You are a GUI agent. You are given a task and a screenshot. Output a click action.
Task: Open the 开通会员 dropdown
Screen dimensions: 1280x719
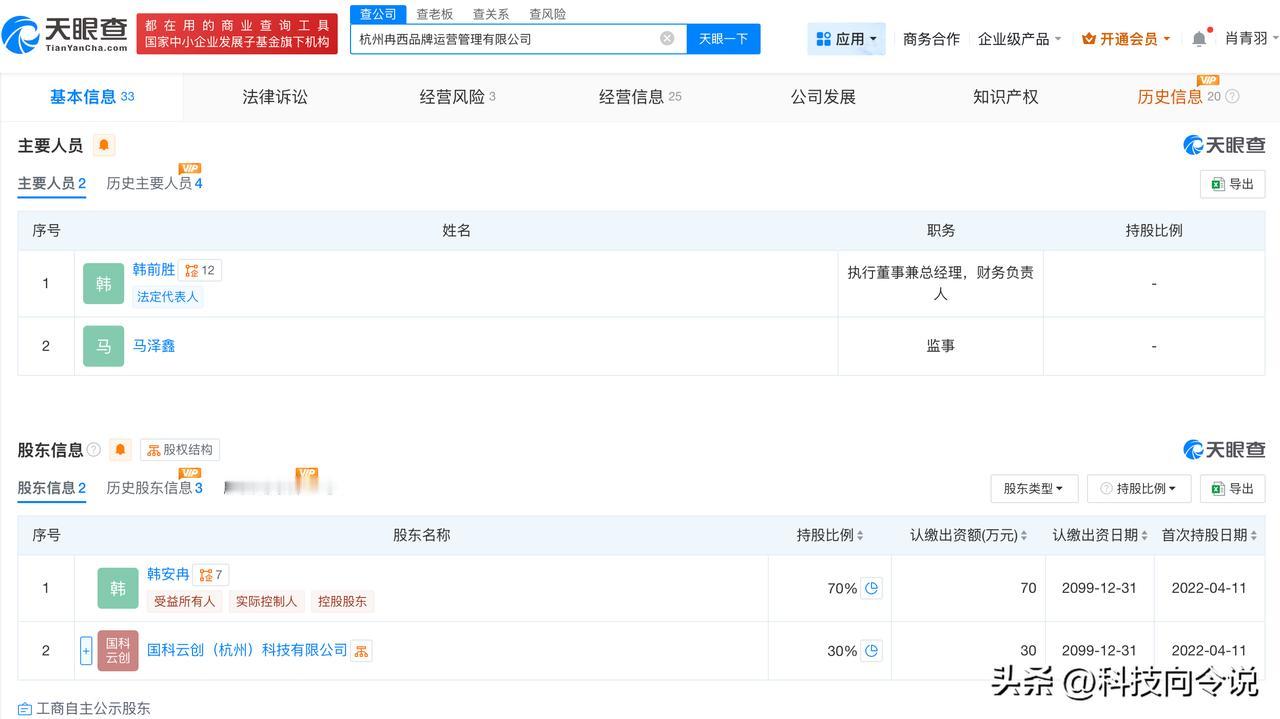point(1126,39)
